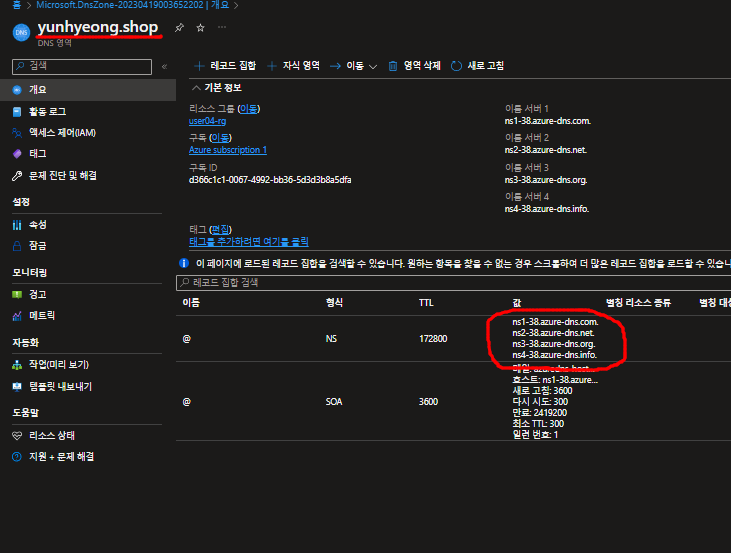Click 이동 link beside 구독
This screenshot has width=731, height=553.
(221, 138)
